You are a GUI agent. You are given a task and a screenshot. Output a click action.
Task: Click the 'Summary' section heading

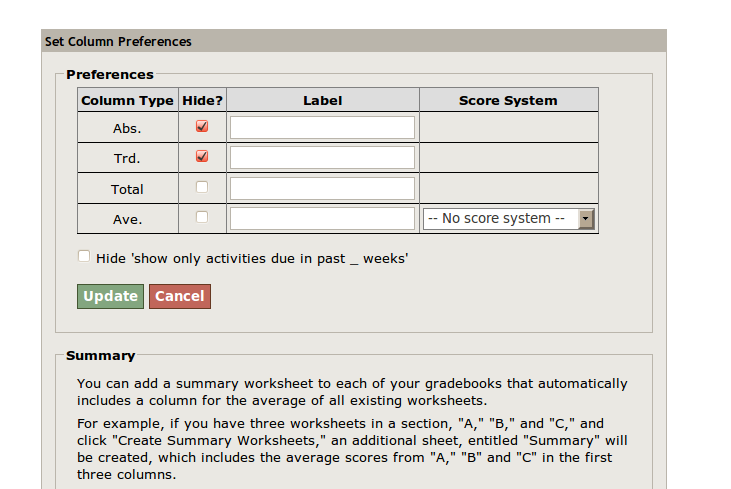click(100, 355)
